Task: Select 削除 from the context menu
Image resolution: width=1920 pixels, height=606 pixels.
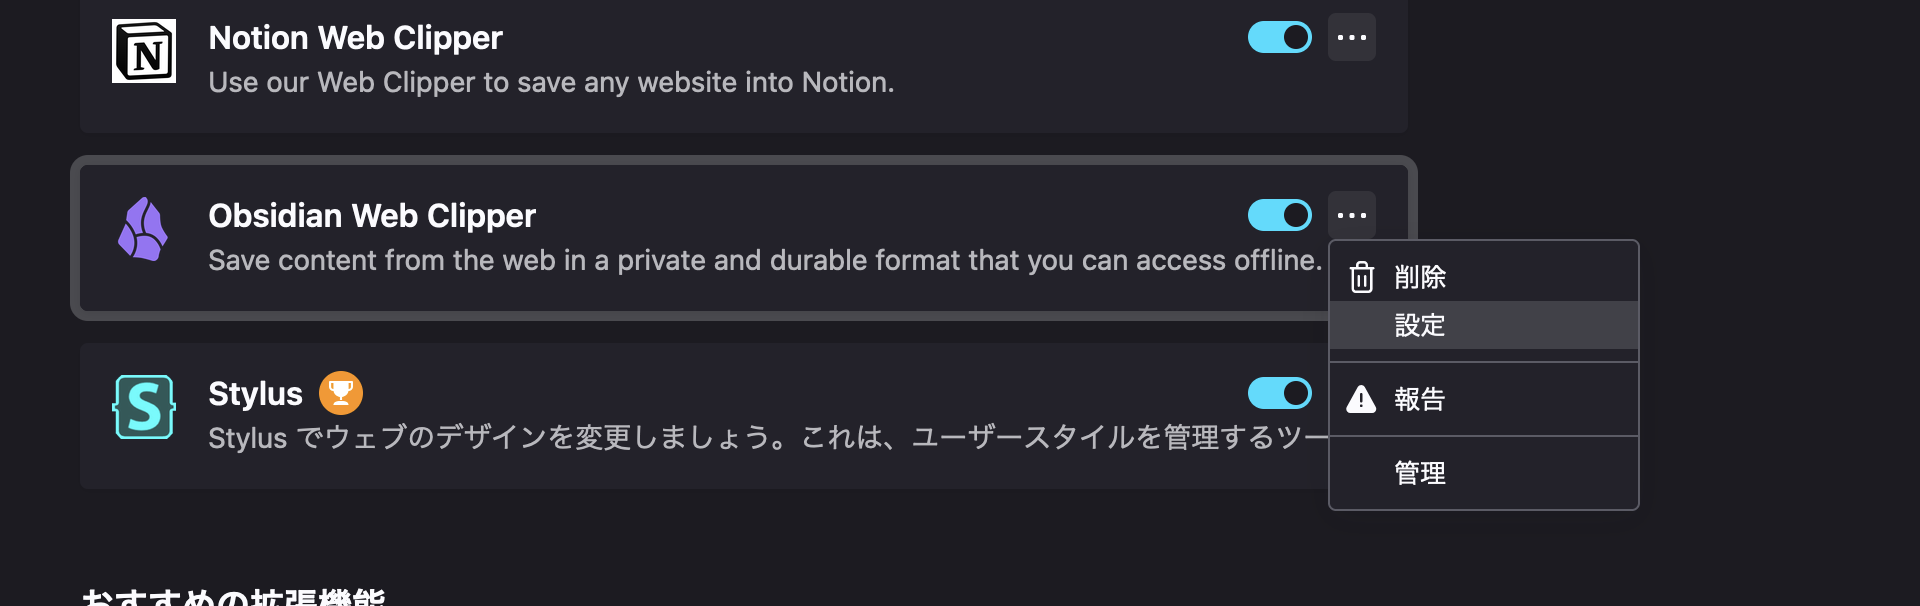Action: (x=1420, y=277)
